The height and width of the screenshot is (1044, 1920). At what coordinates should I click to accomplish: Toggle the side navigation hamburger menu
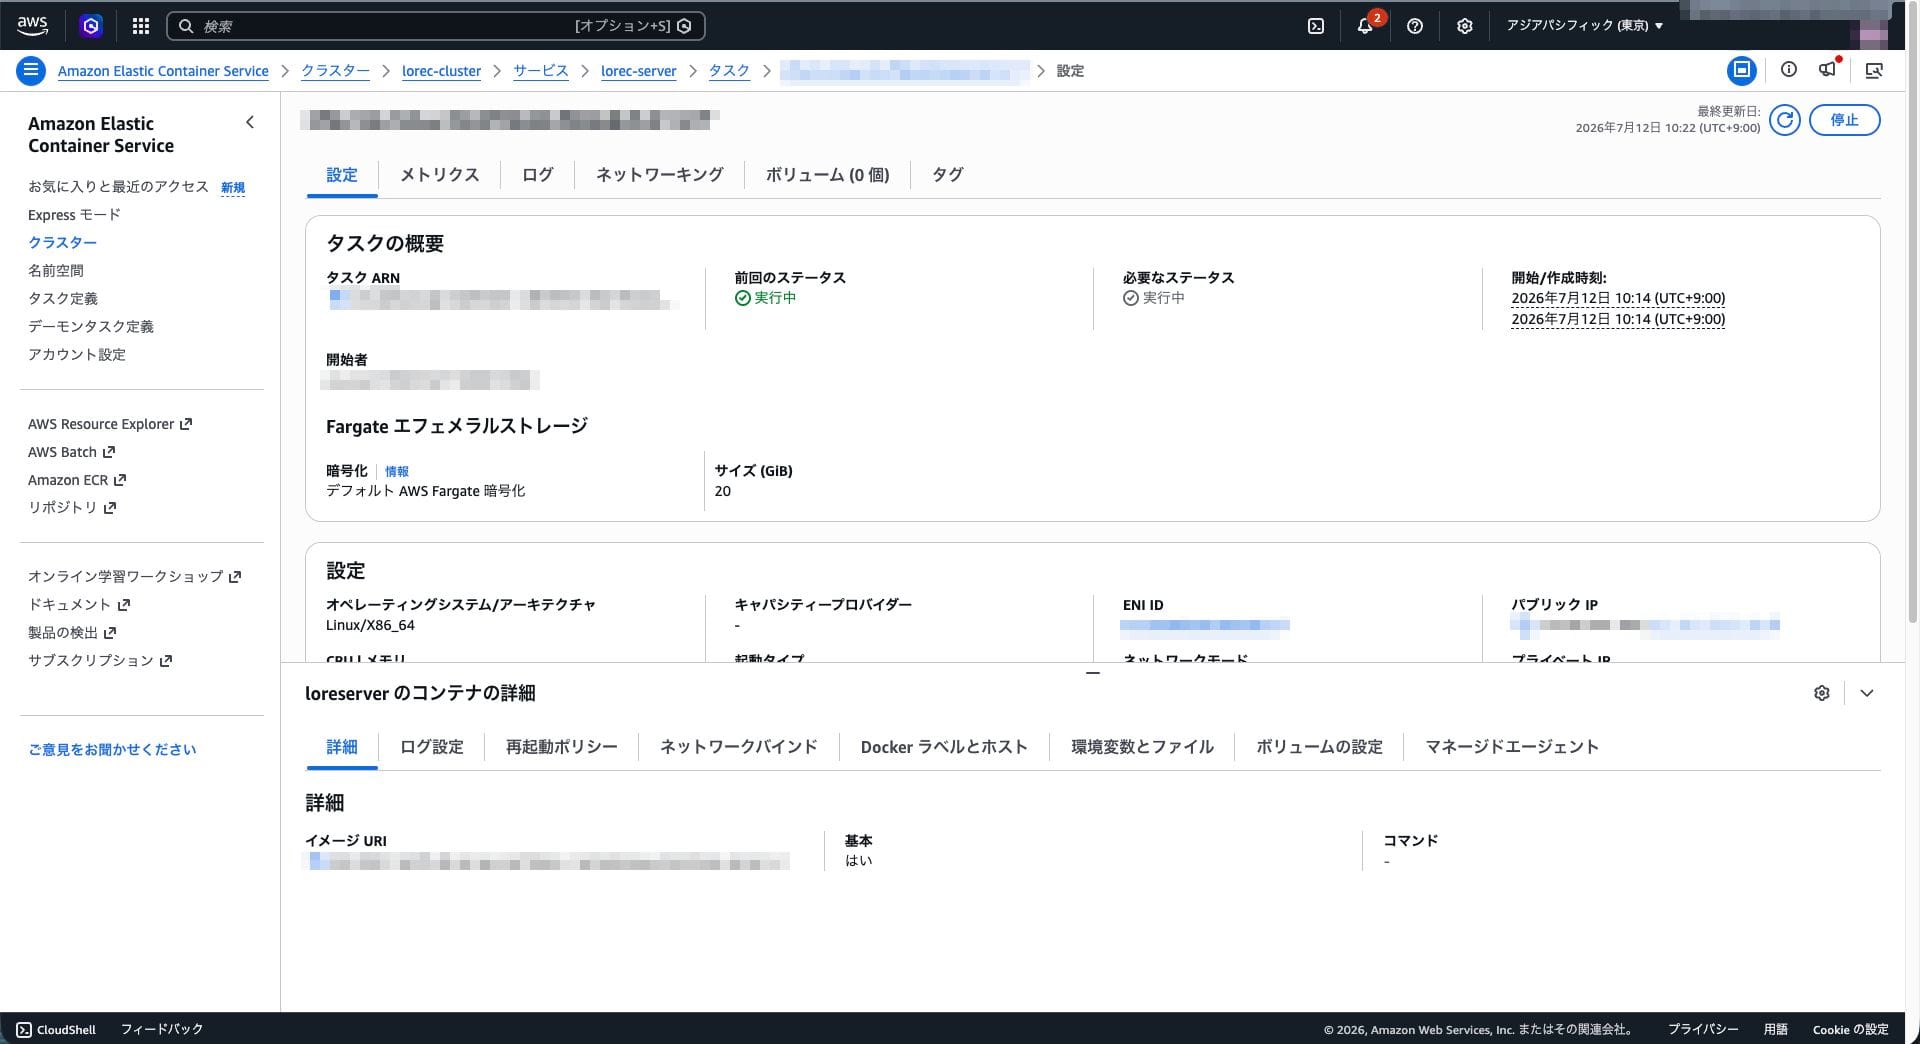(x=31, y=70)
